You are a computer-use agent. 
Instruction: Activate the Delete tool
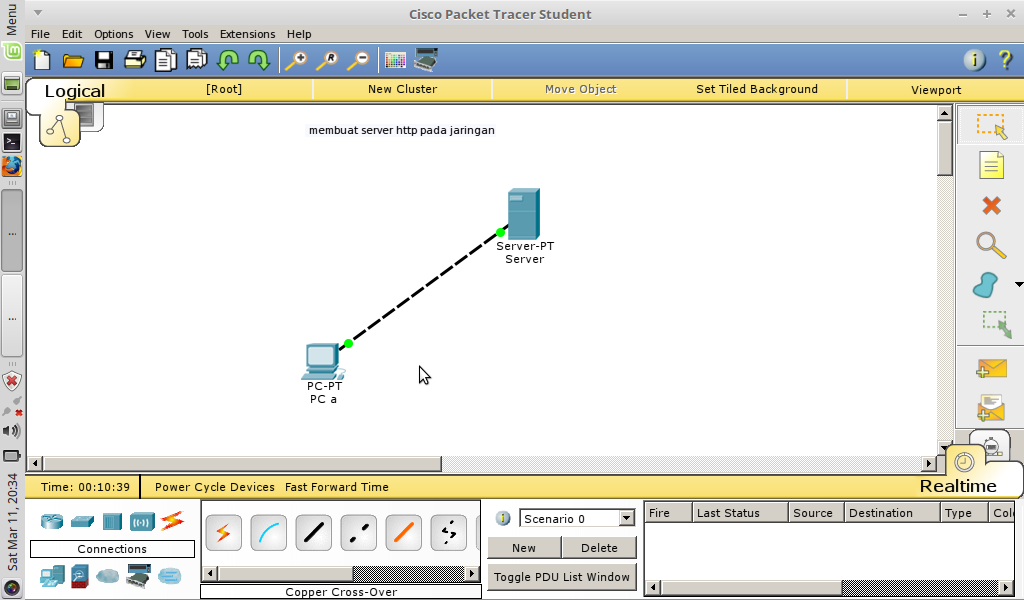(x=991, y=205)
